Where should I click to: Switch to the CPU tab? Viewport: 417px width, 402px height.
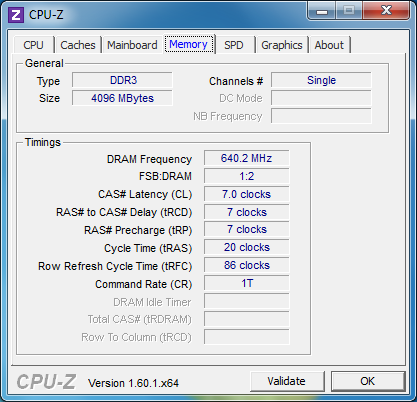(33, 45)
